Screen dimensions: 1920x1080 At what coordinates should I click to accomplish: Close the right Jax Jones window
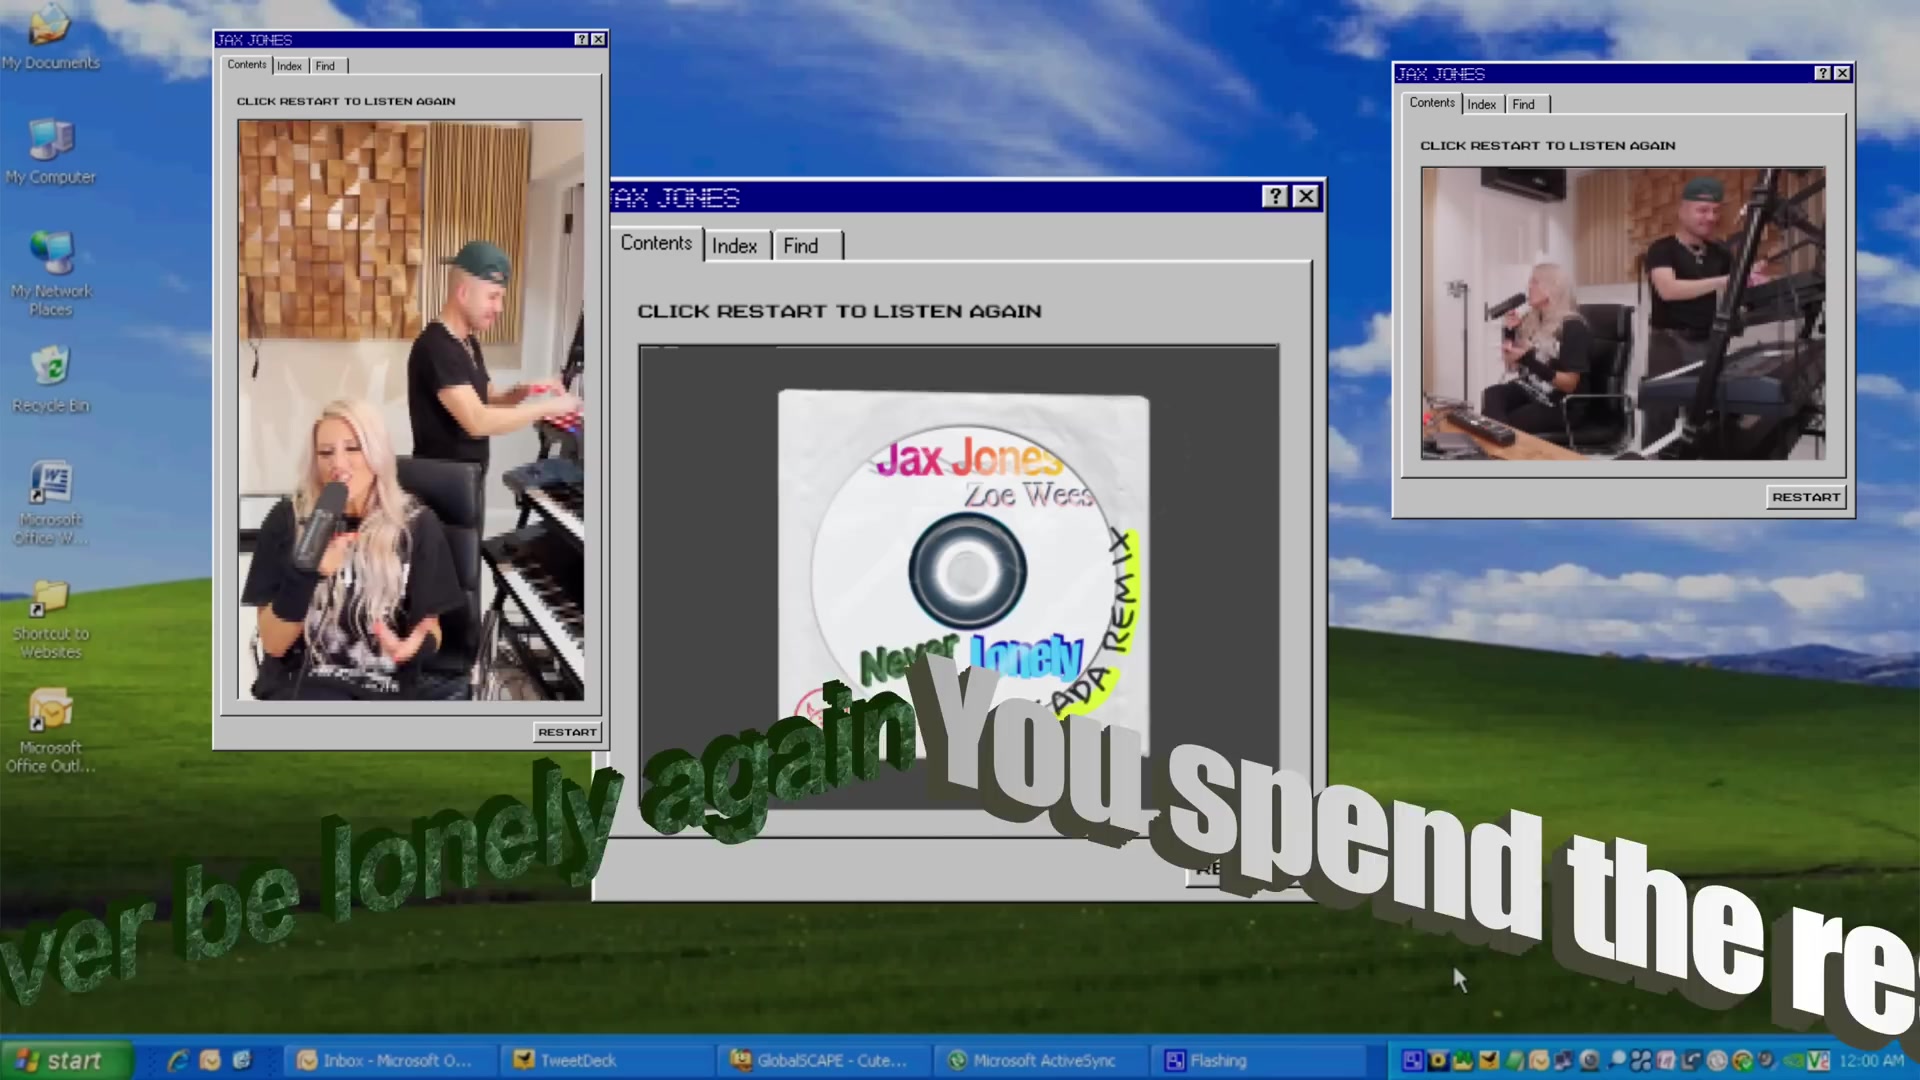click(1842, 73)
